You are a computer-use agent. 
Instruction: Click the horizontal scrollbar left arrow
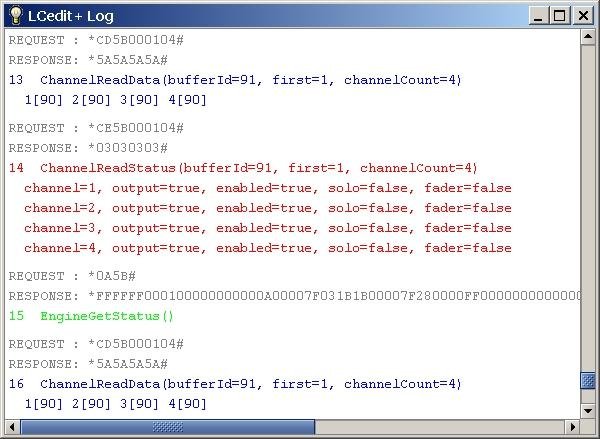tap(12, 426)
